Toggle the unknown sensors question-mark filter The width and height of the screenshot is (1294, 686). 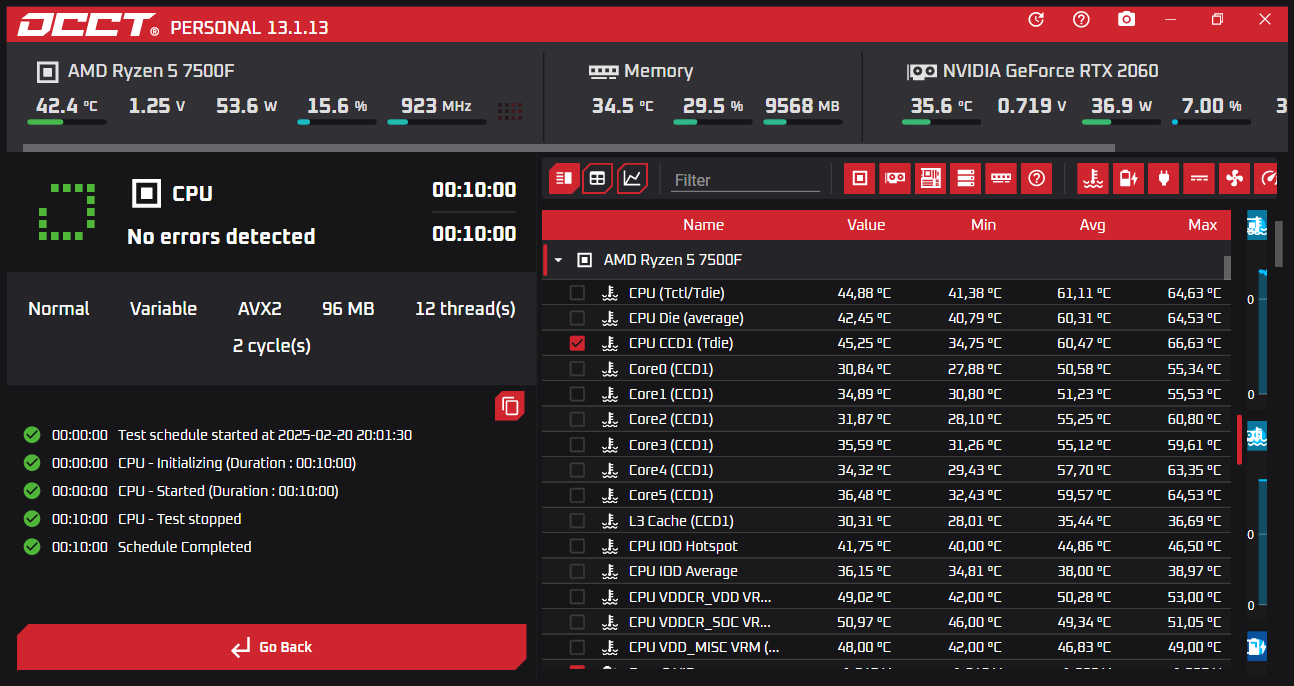tap(1036, 179)
